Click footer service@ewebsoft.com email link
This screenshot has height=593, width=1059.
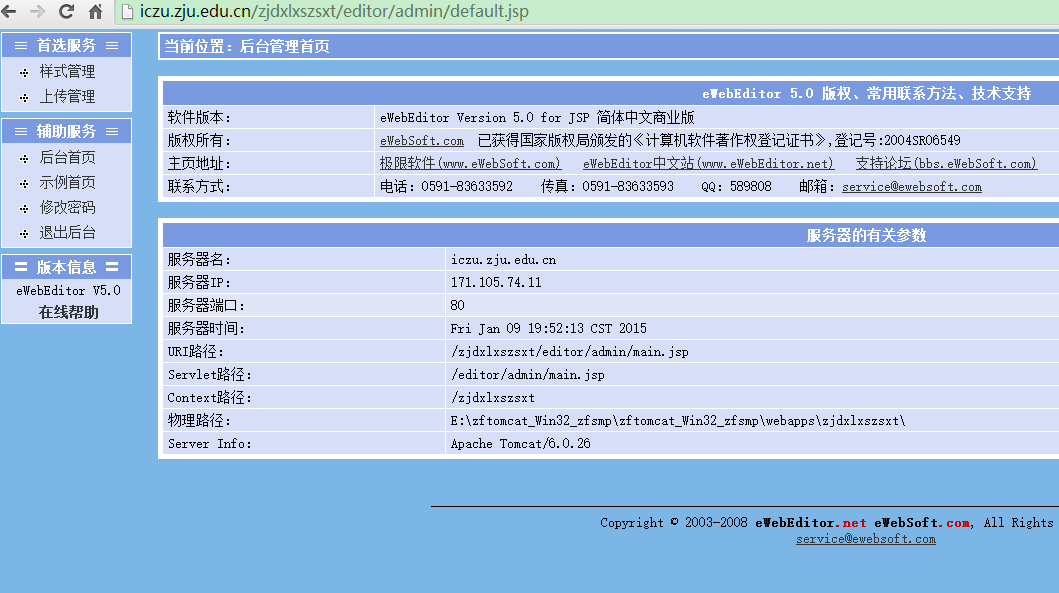(866, 539)
